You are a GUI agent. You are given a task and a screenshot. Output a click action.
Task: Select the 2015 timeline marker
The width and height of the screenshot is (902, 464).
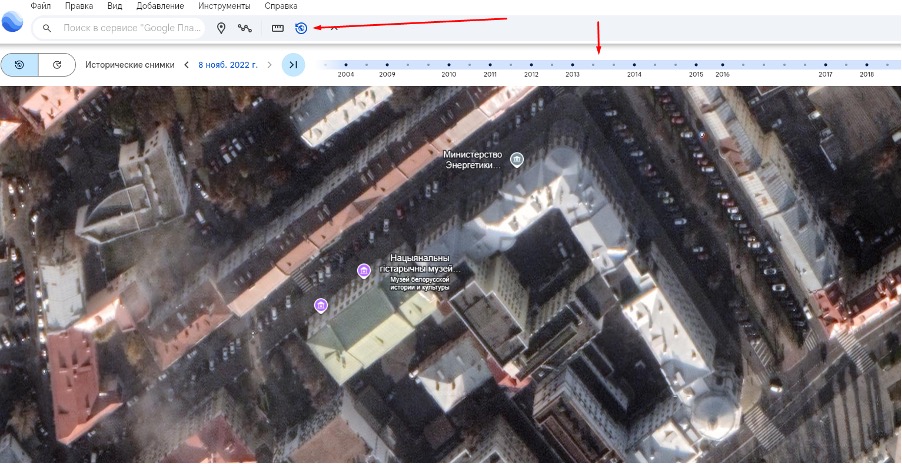point(696,65)
